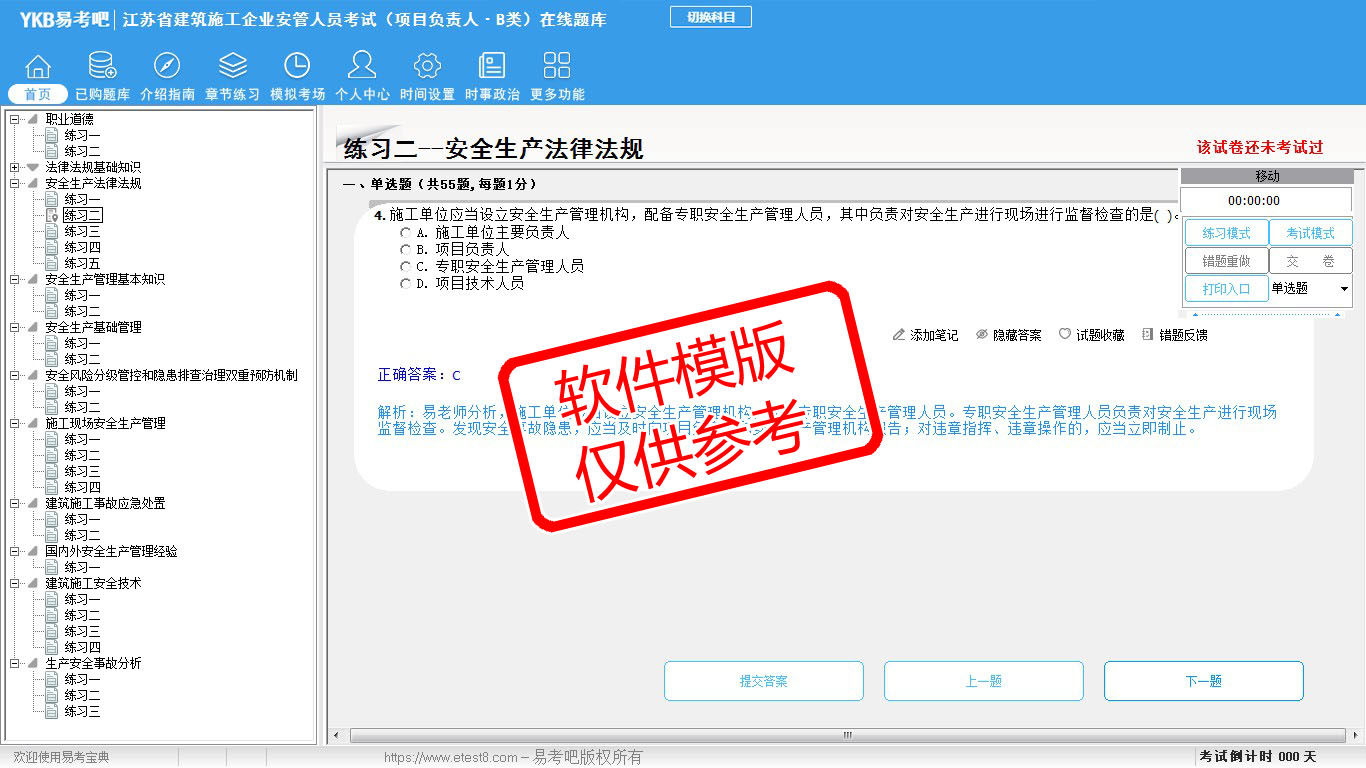Collapse the 建筑施工事故应急处置 tree node
This screenshot has width=1366, height=768.
14,503
